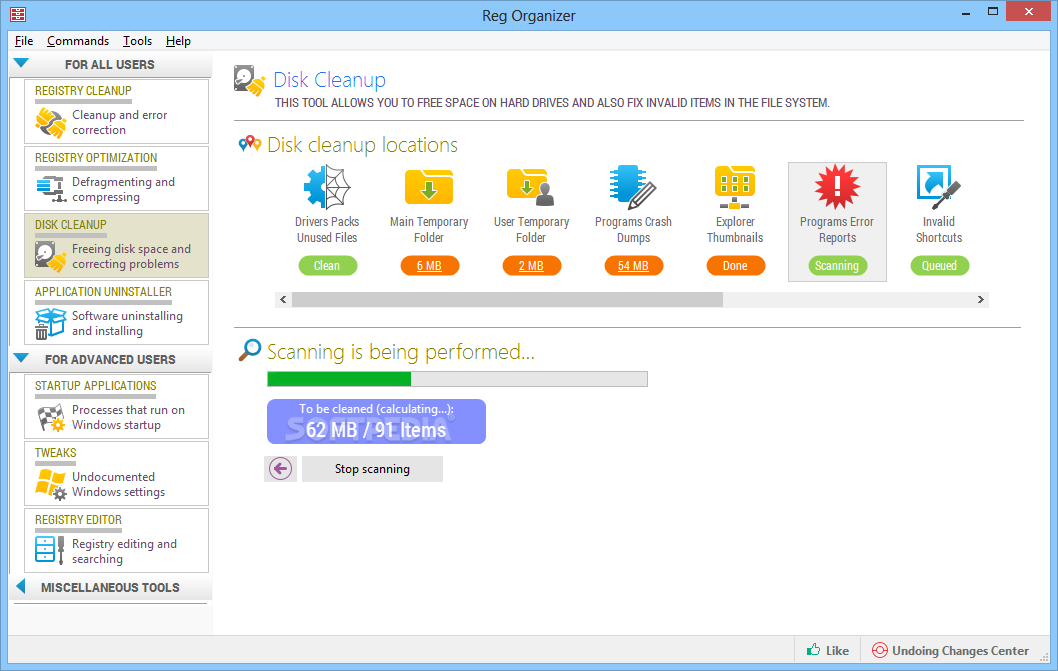Click 'Undocumented Windows settings' text
Viewport: 1058px width, 671px height.
tap(119, 484)
